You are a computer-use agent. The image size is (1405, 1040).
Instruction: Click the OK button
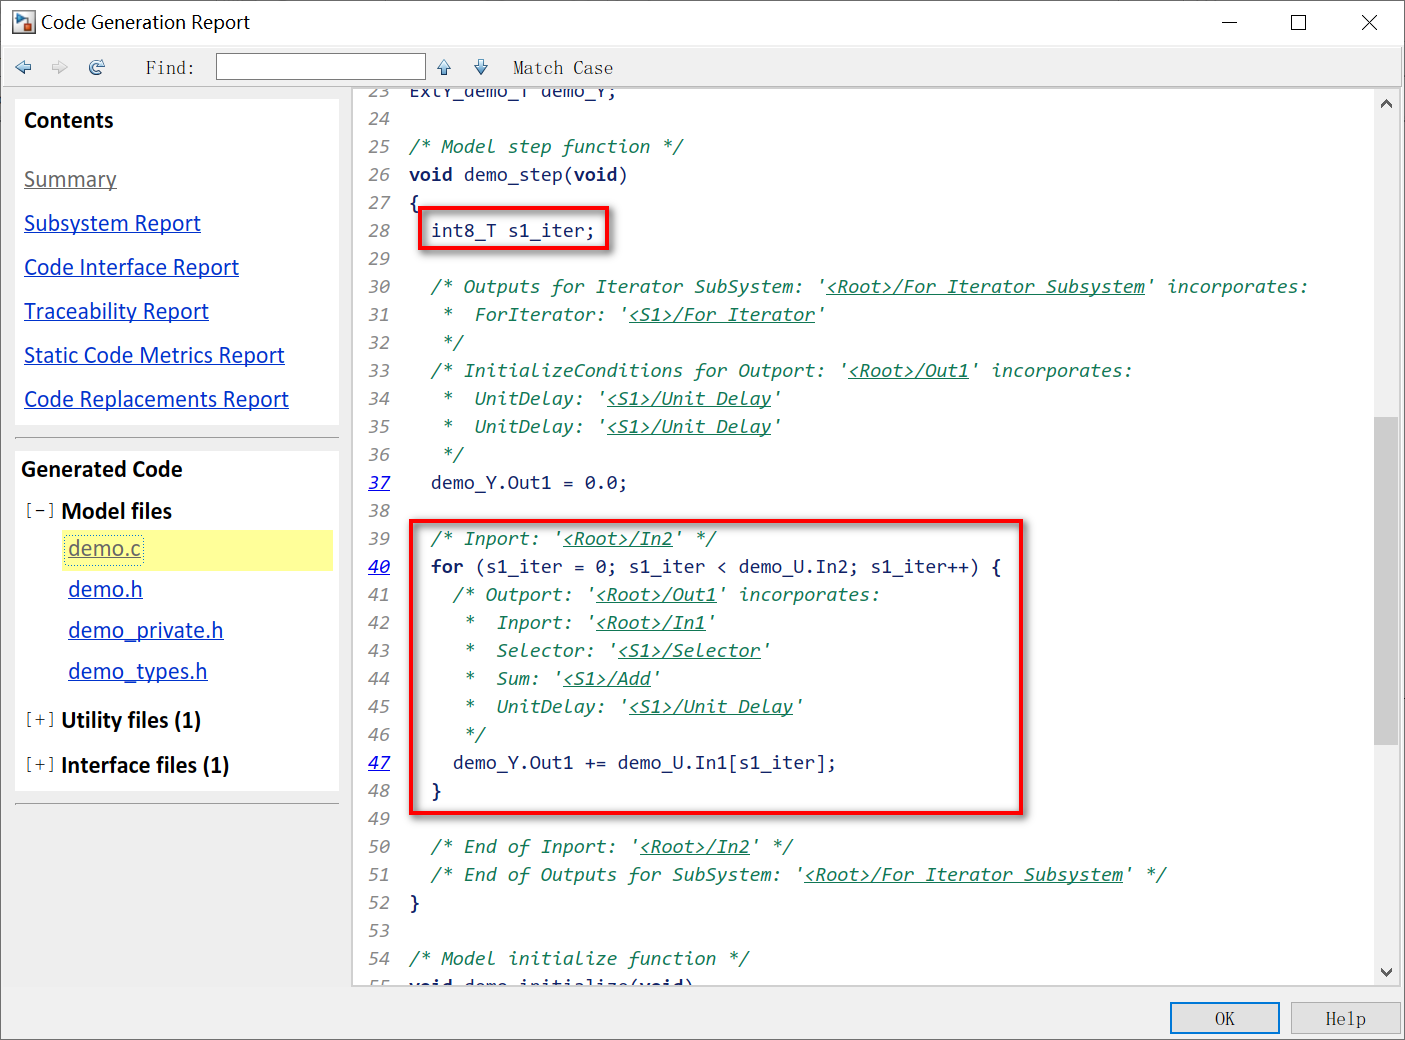1225,1018
